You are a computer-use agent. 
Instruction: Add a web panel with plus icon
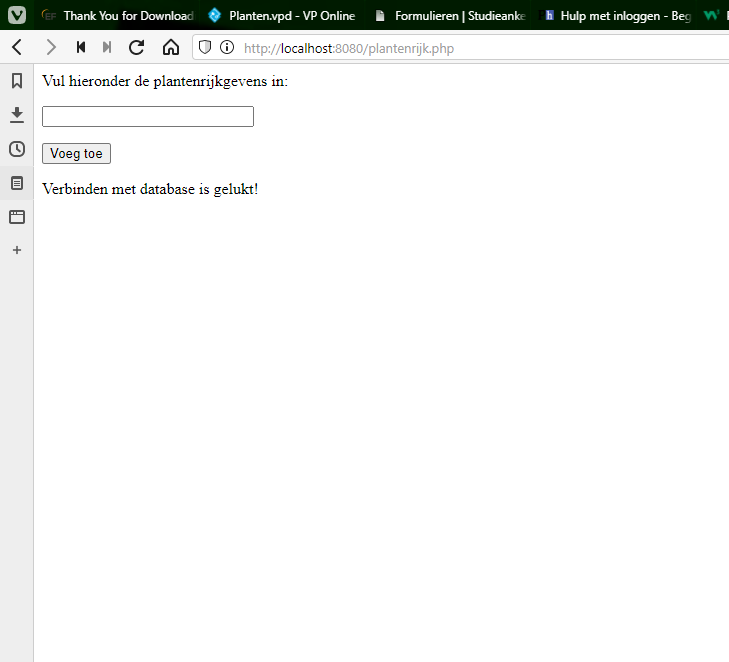(x=17, y=250)
